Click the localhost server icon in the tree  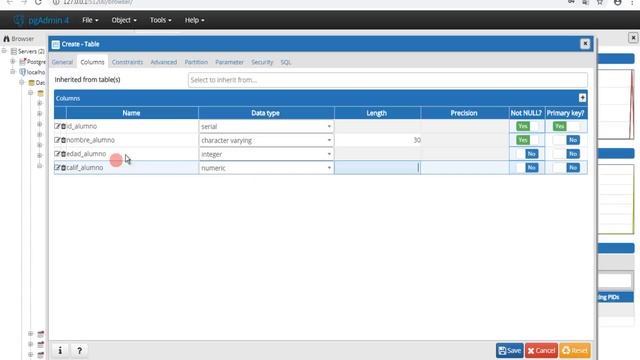tap(22, 72)
